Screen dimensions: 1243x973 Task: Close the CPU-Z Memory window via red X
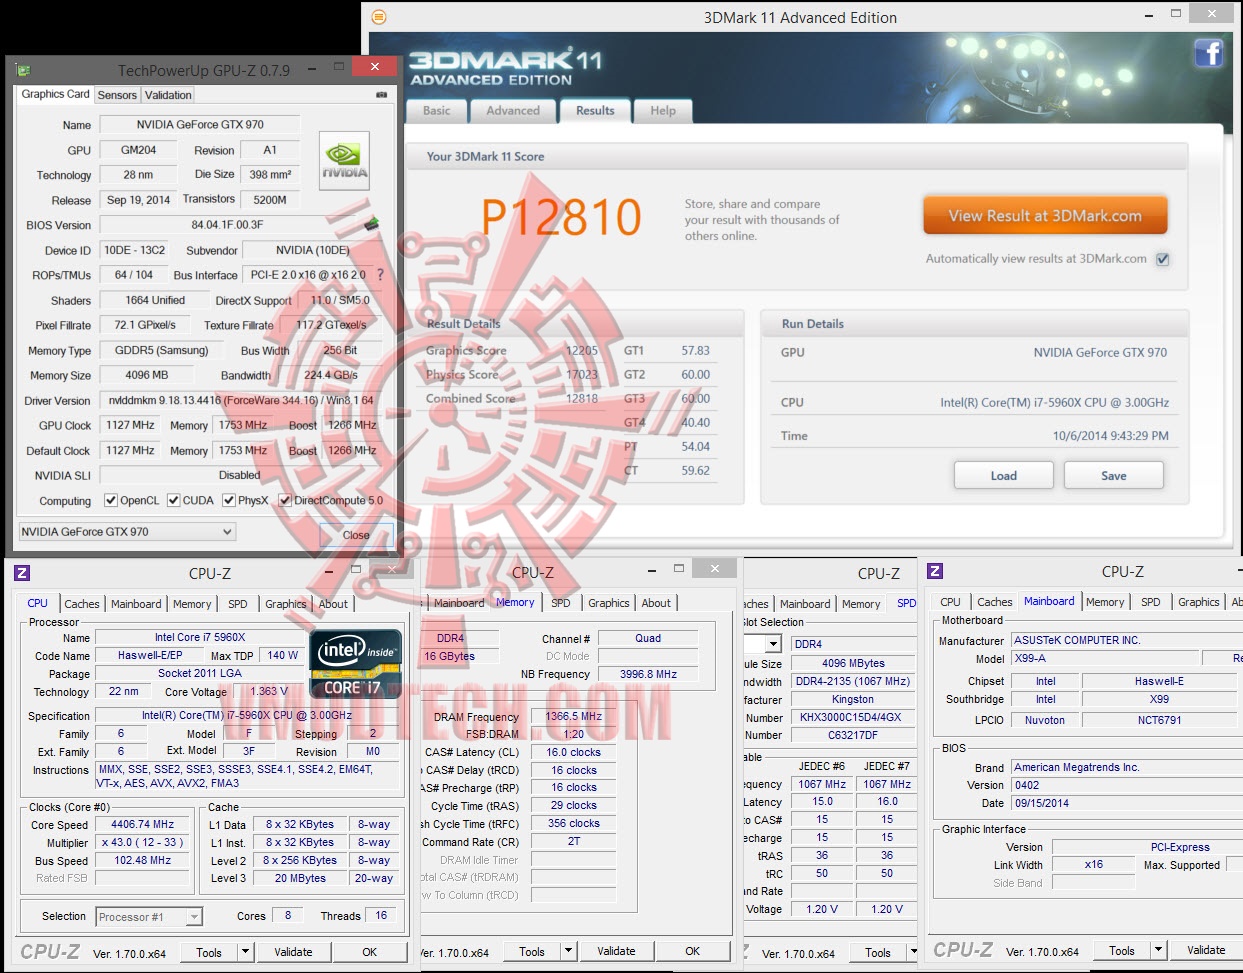click(715, 568)
